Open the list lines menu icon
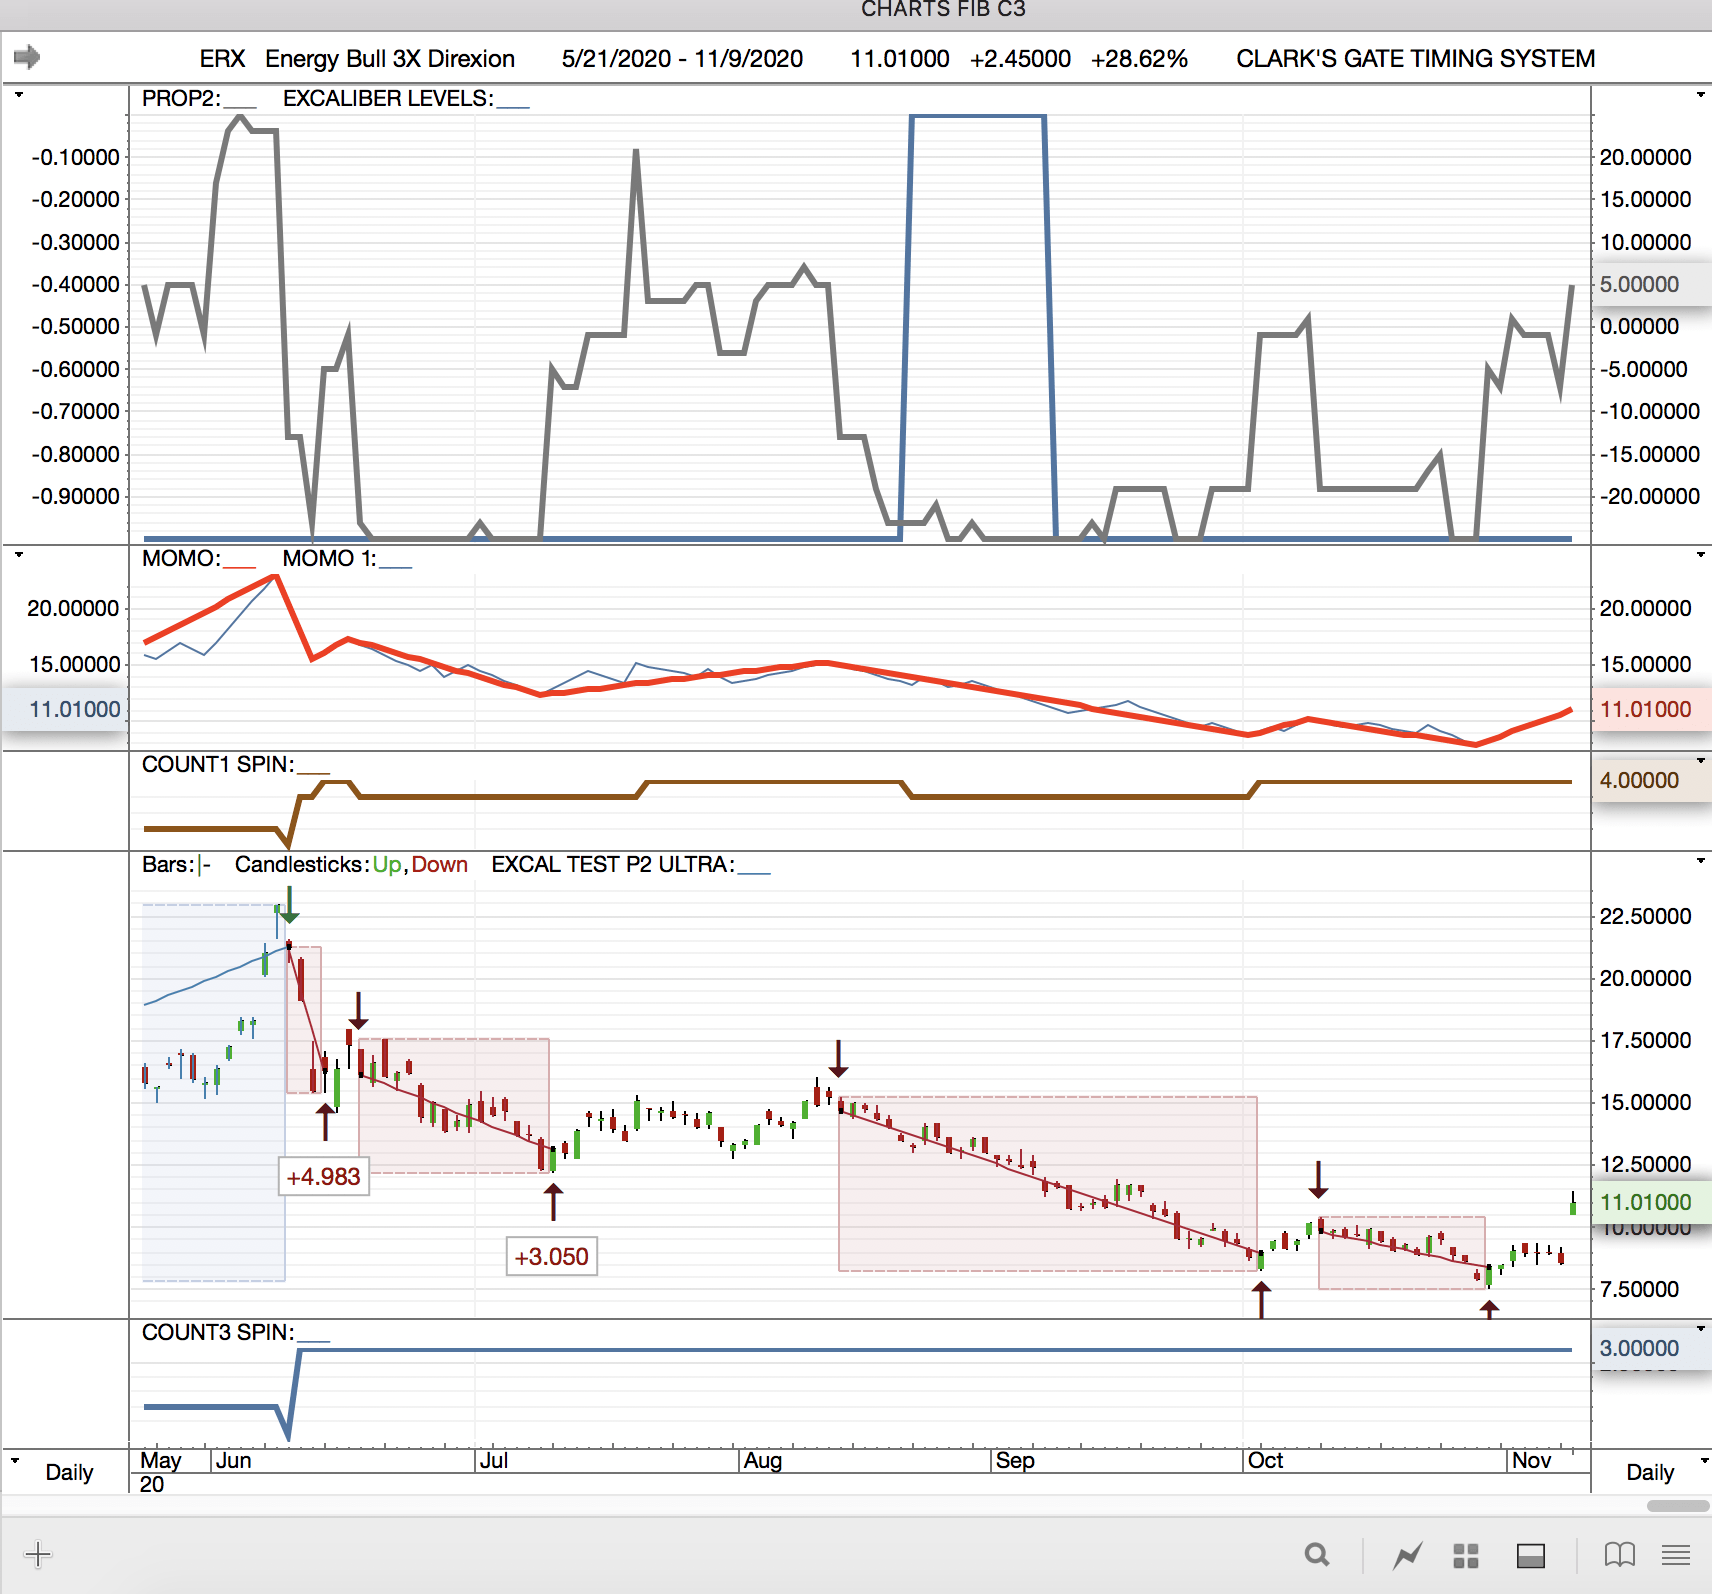 click(x=1676, y=1555)
